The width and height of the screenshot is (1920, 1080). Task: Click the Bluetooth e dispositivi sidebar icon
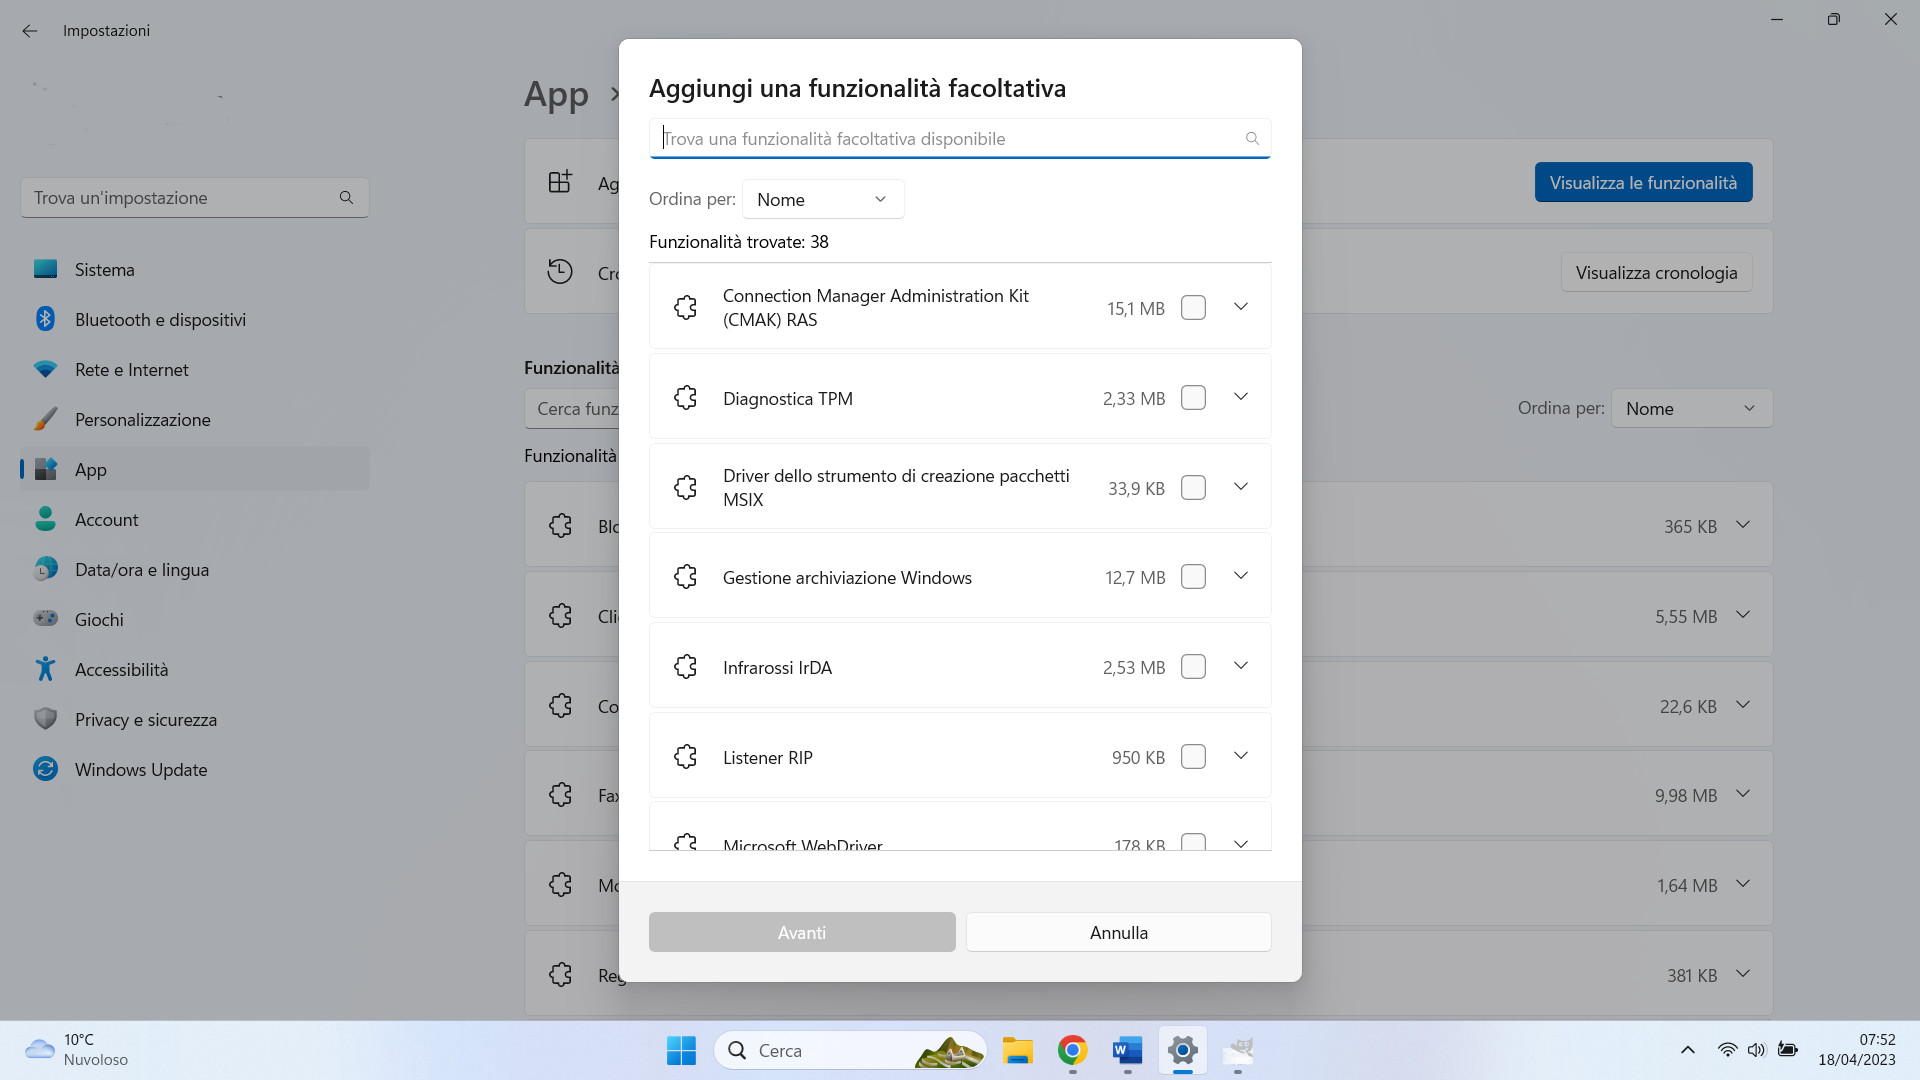tap(45, 319)
